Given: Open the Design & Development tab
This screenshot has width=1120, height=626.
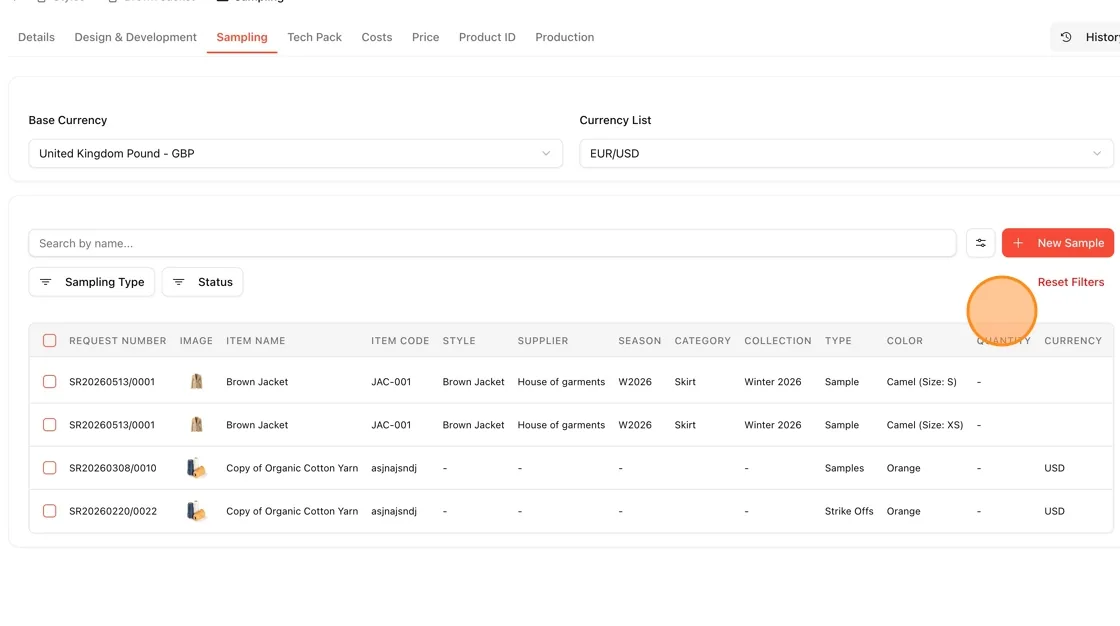Looking at the screenshot, I should click(x=136, y=37).
